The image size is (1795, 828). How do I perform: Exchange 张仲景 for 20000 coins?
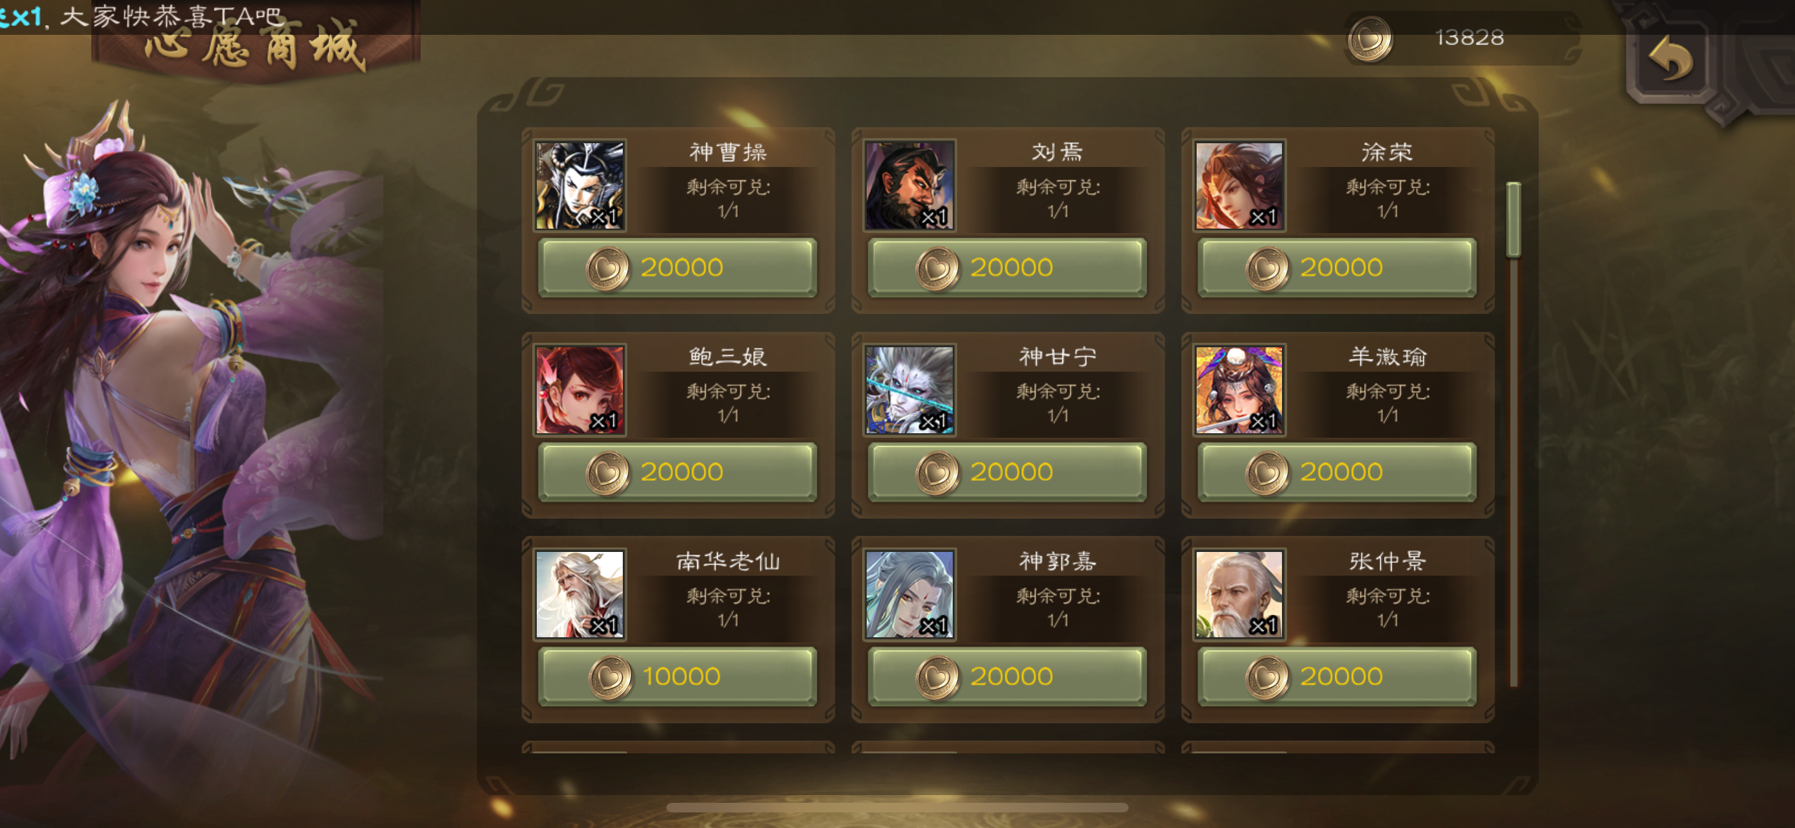pos(1337,677)
